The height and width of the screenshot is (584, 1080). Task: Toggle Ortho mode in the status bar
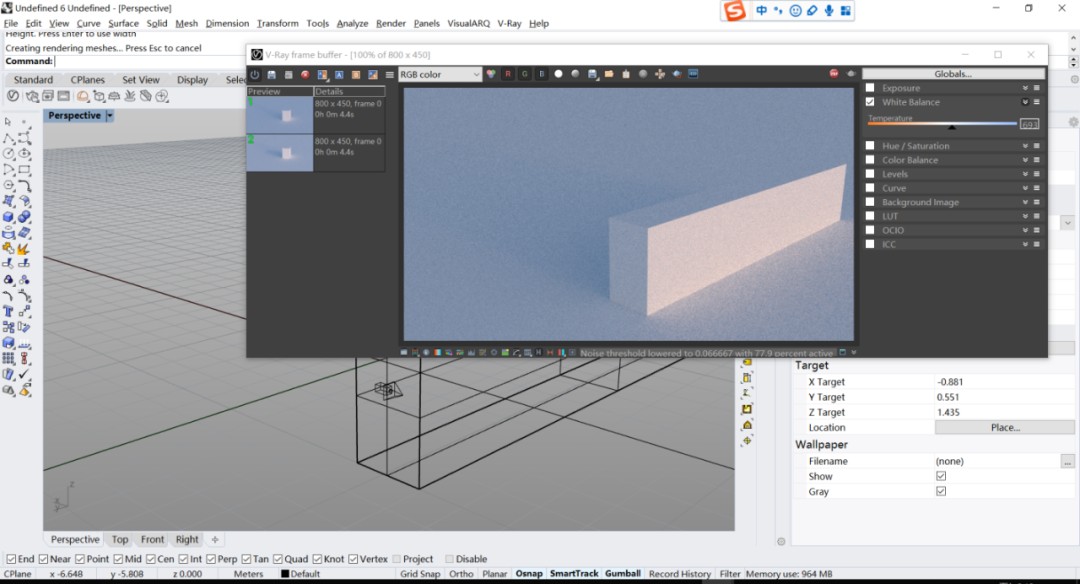pyautogui.click(x=461, y=574)
